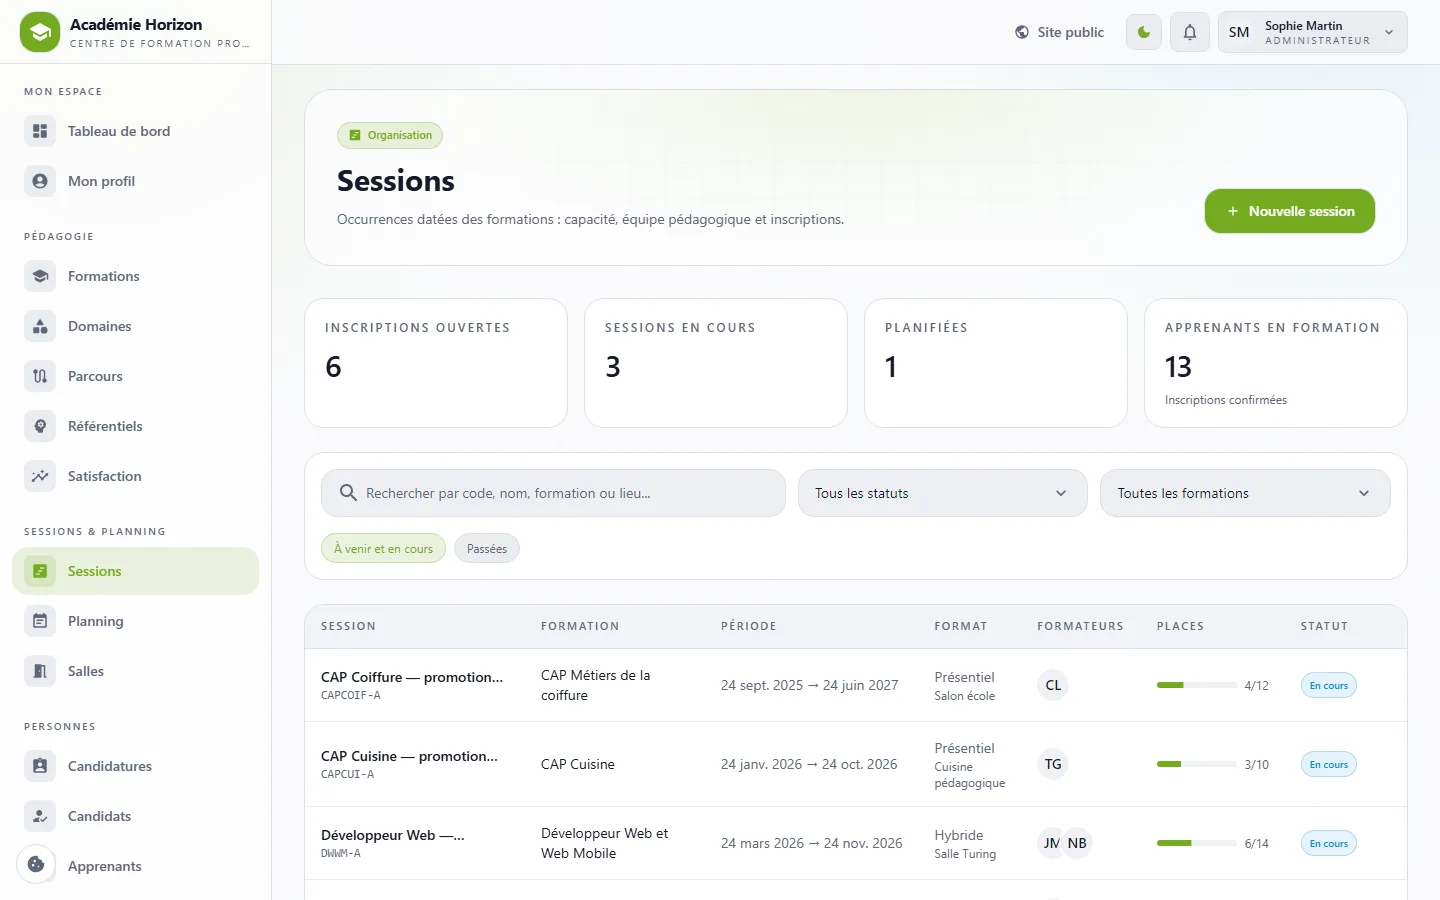
Task: Click the notifications bell icon
Action: coord(1190,32)
